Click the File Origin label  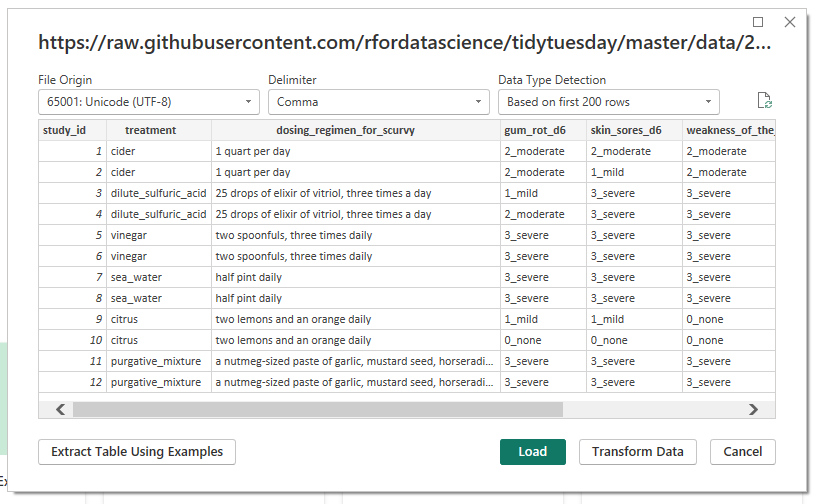click(65, 80)
